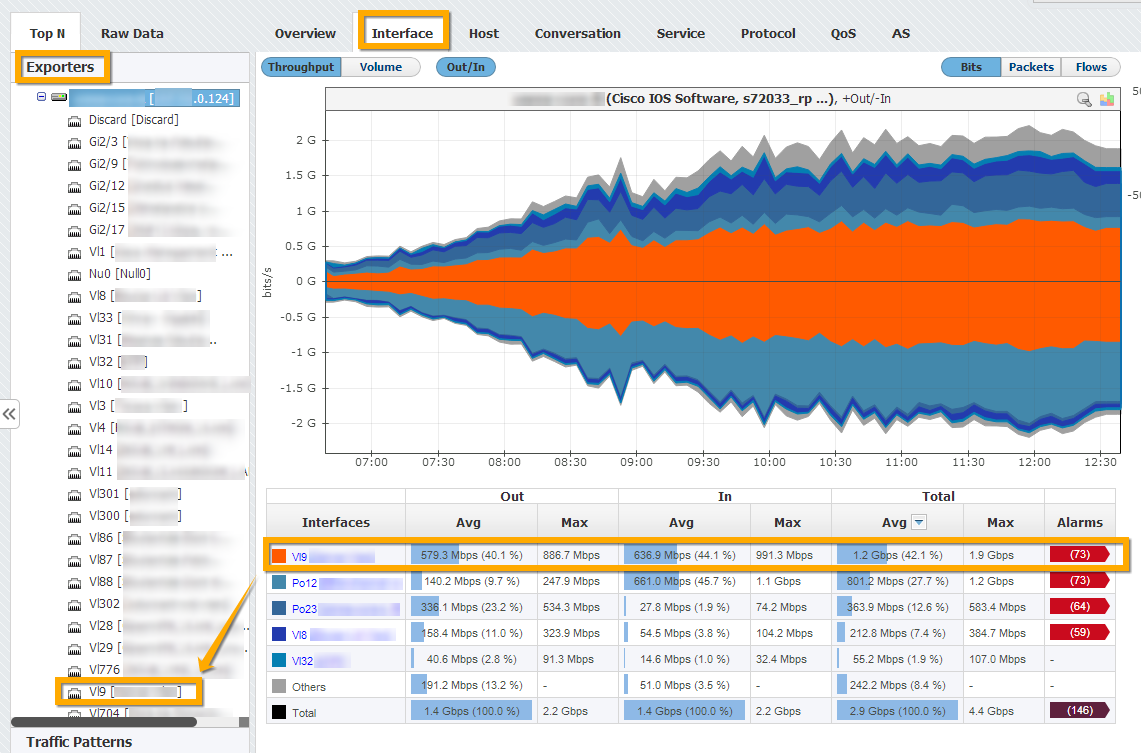This screenshot has height=753, width=1141.
Task: Click the exporter tree horizontal scrollbar
Action: click(x=104, y=722)
